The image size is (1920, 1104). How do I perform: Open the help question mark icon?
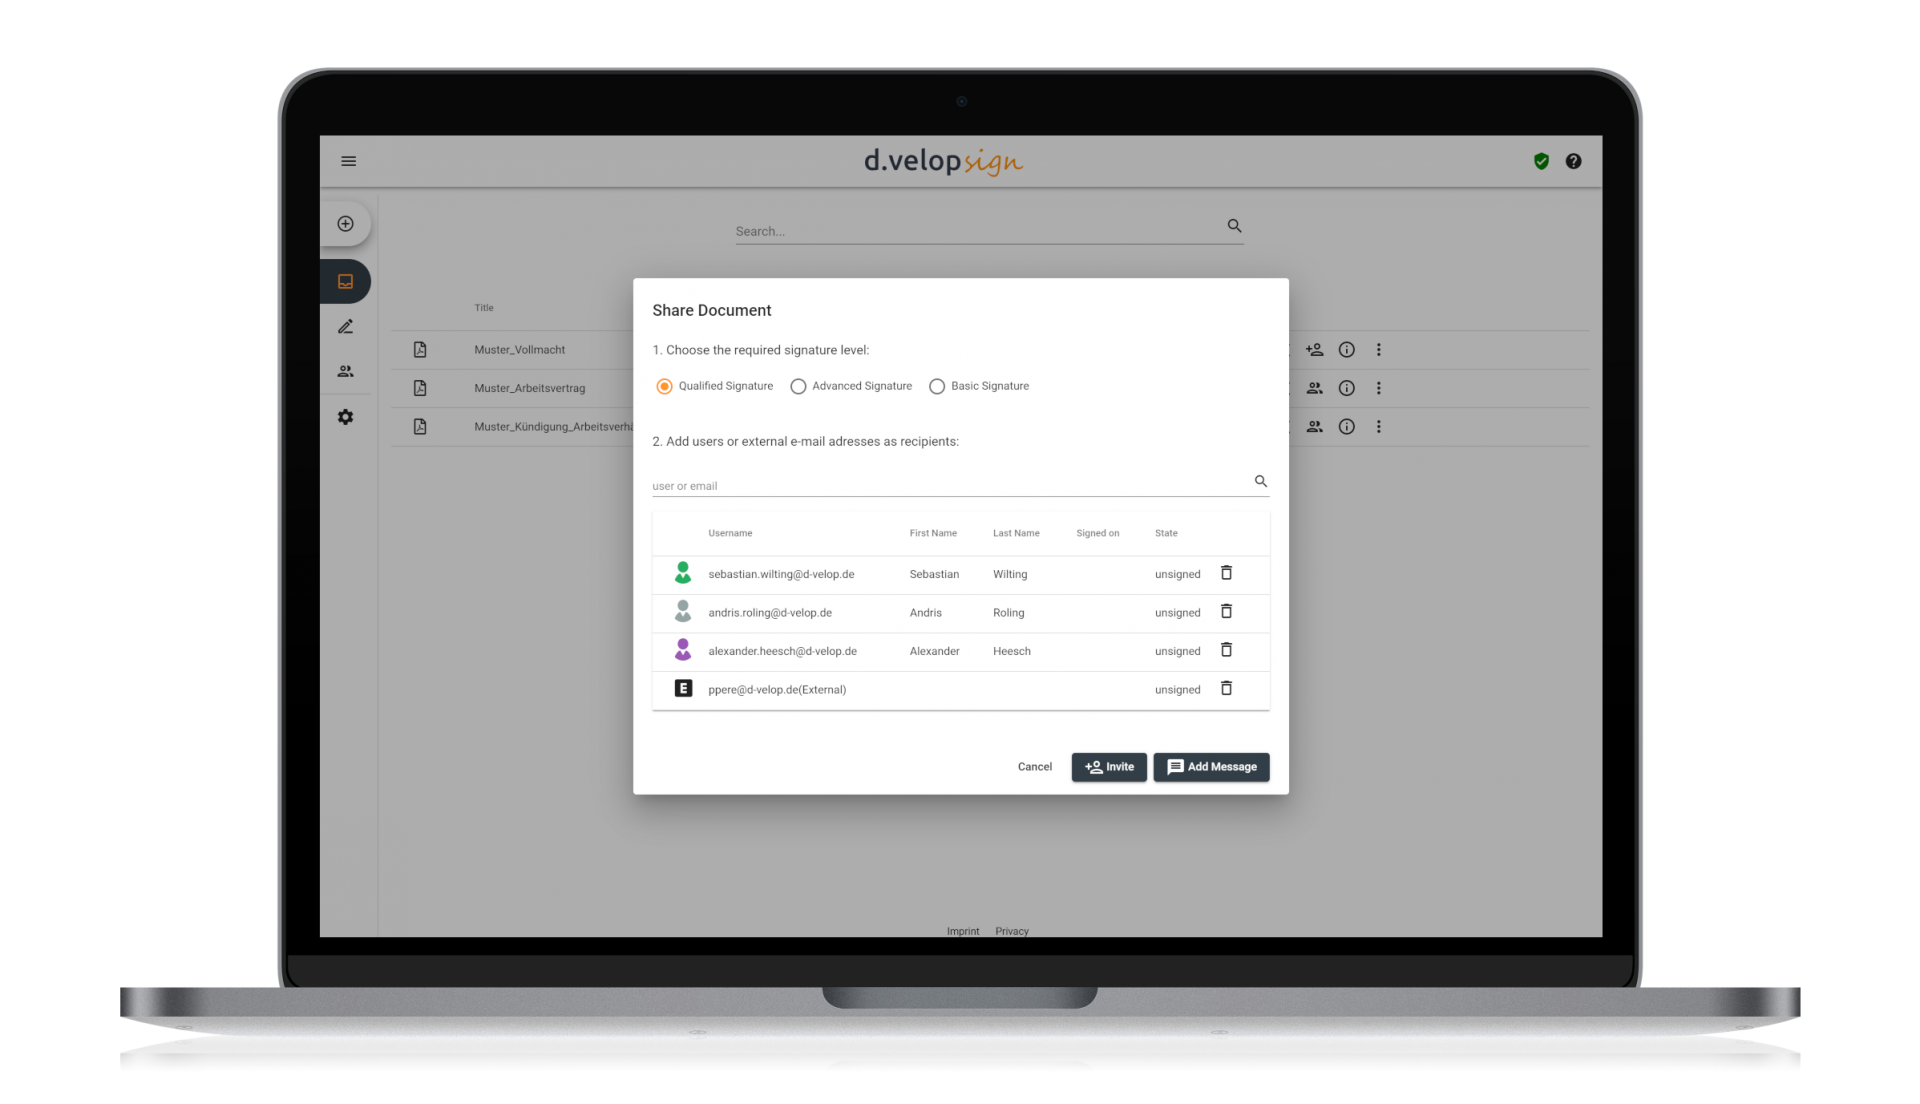coord(1573,161)
